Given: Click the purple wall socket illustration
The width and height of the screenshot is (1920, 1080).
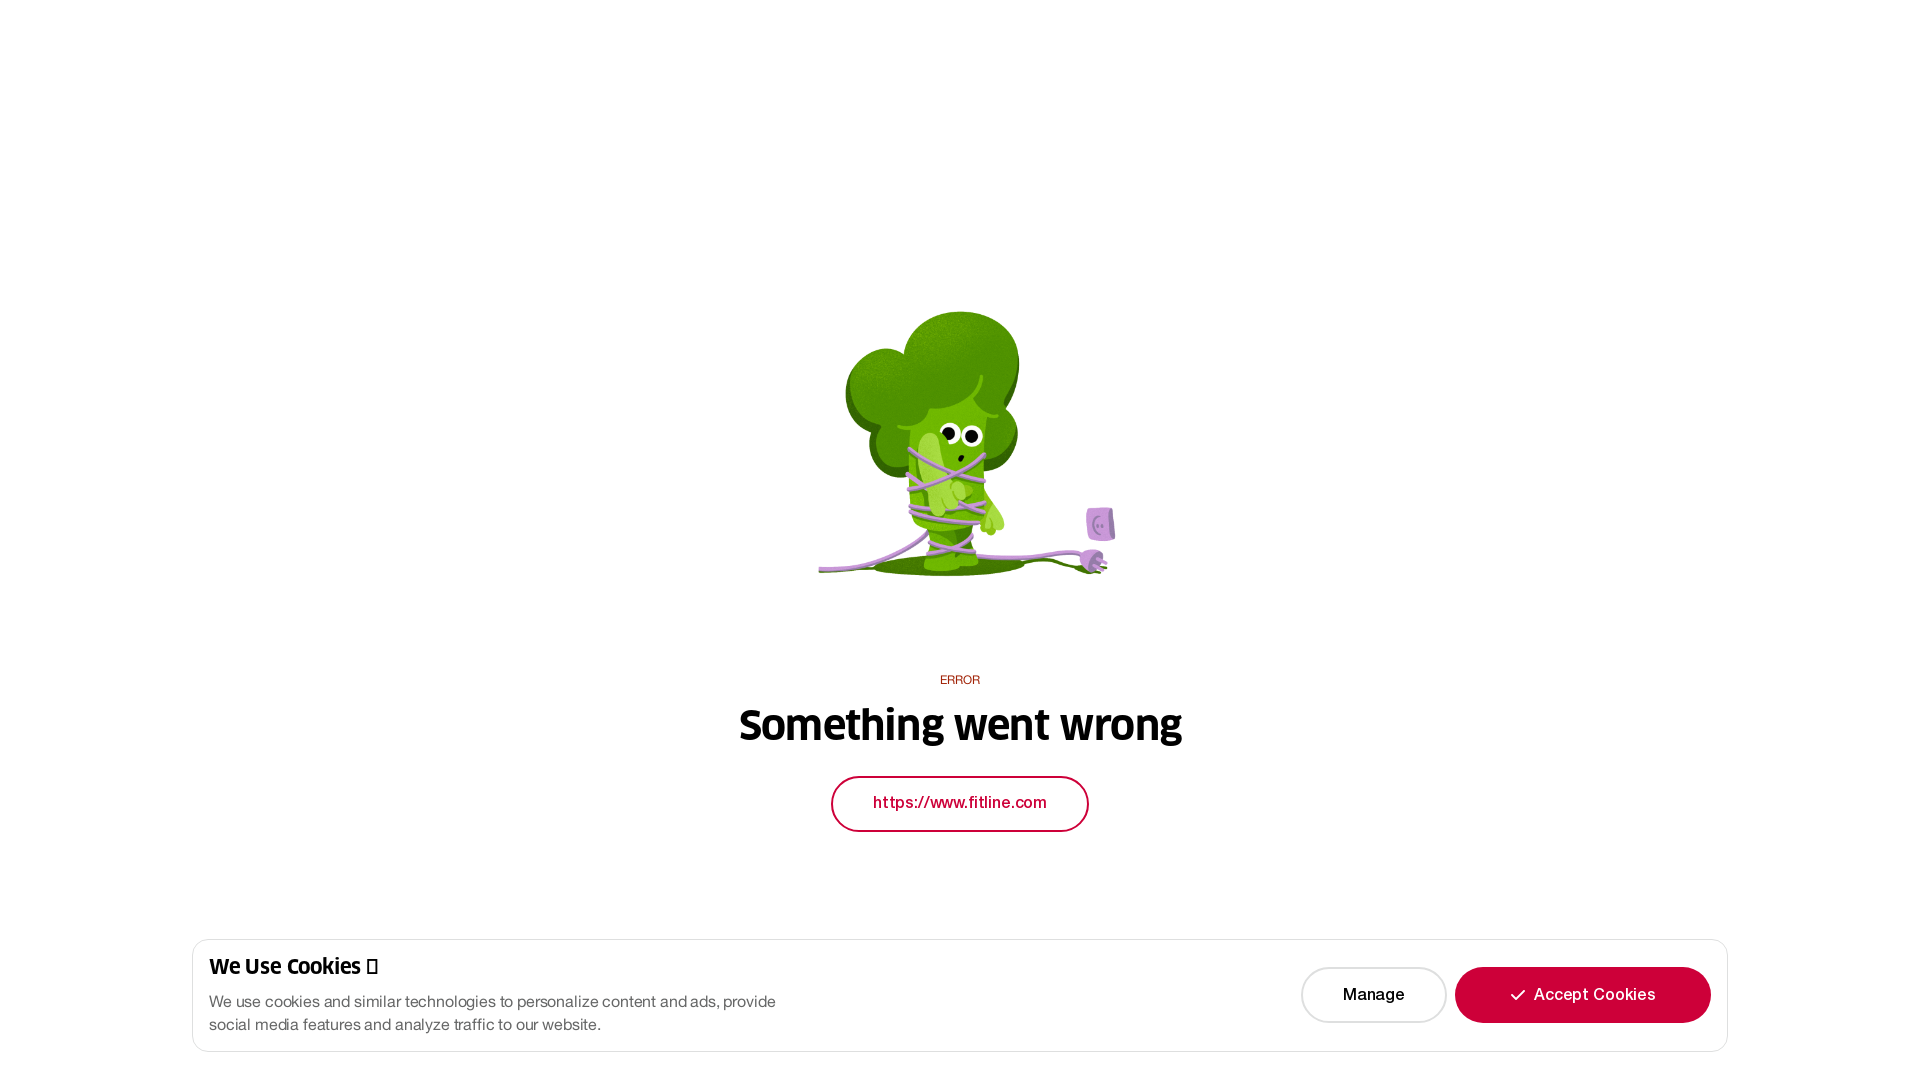Looking at the screenshot, I should tap(1100, 524).
